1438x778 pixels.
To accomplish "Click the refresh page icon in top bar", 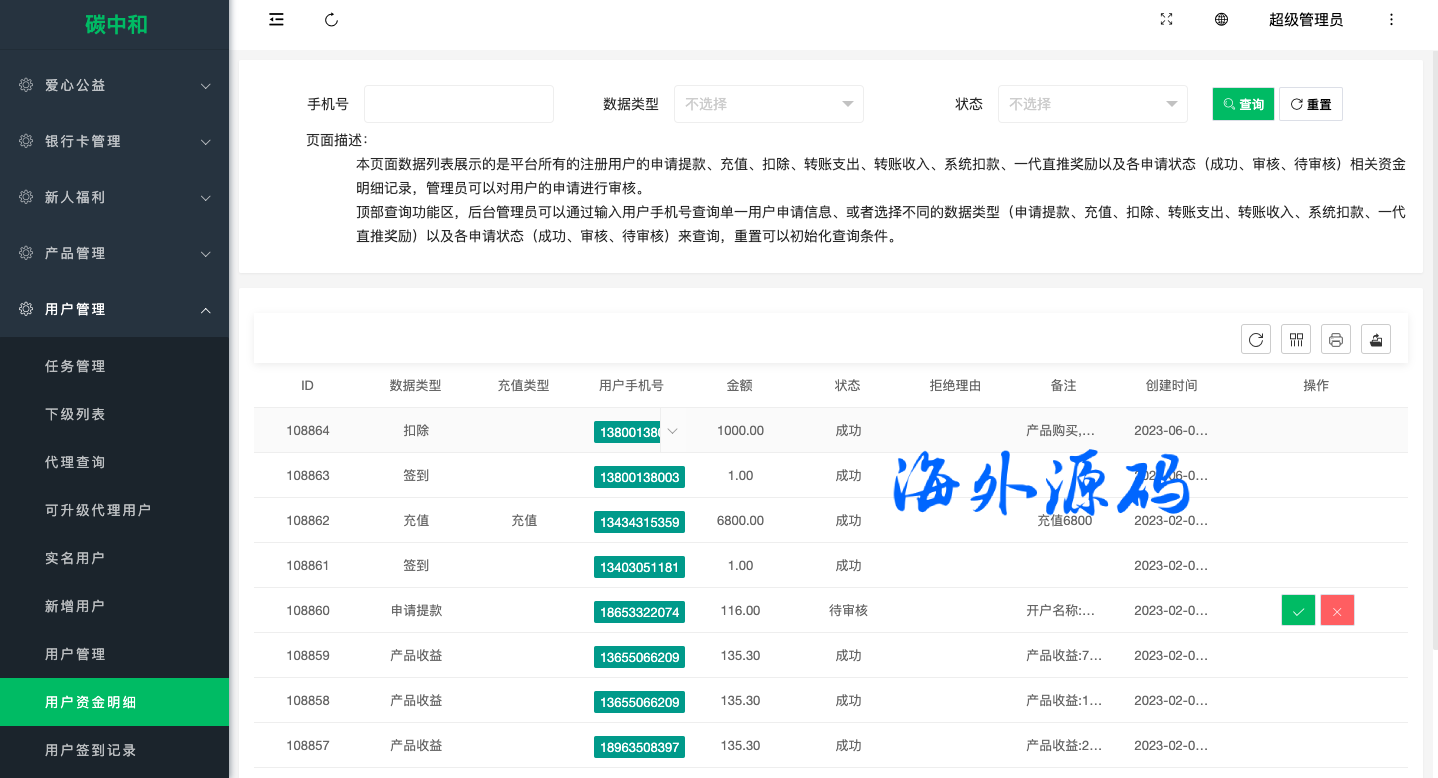I will [x=332, y=20].
